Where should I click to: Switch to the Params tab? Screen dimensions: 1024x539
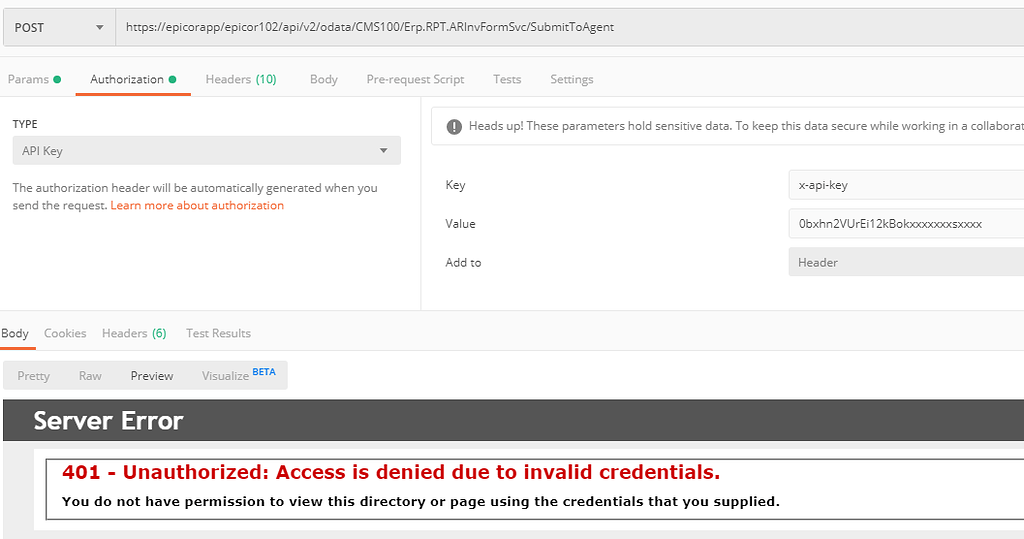[34, 79]
